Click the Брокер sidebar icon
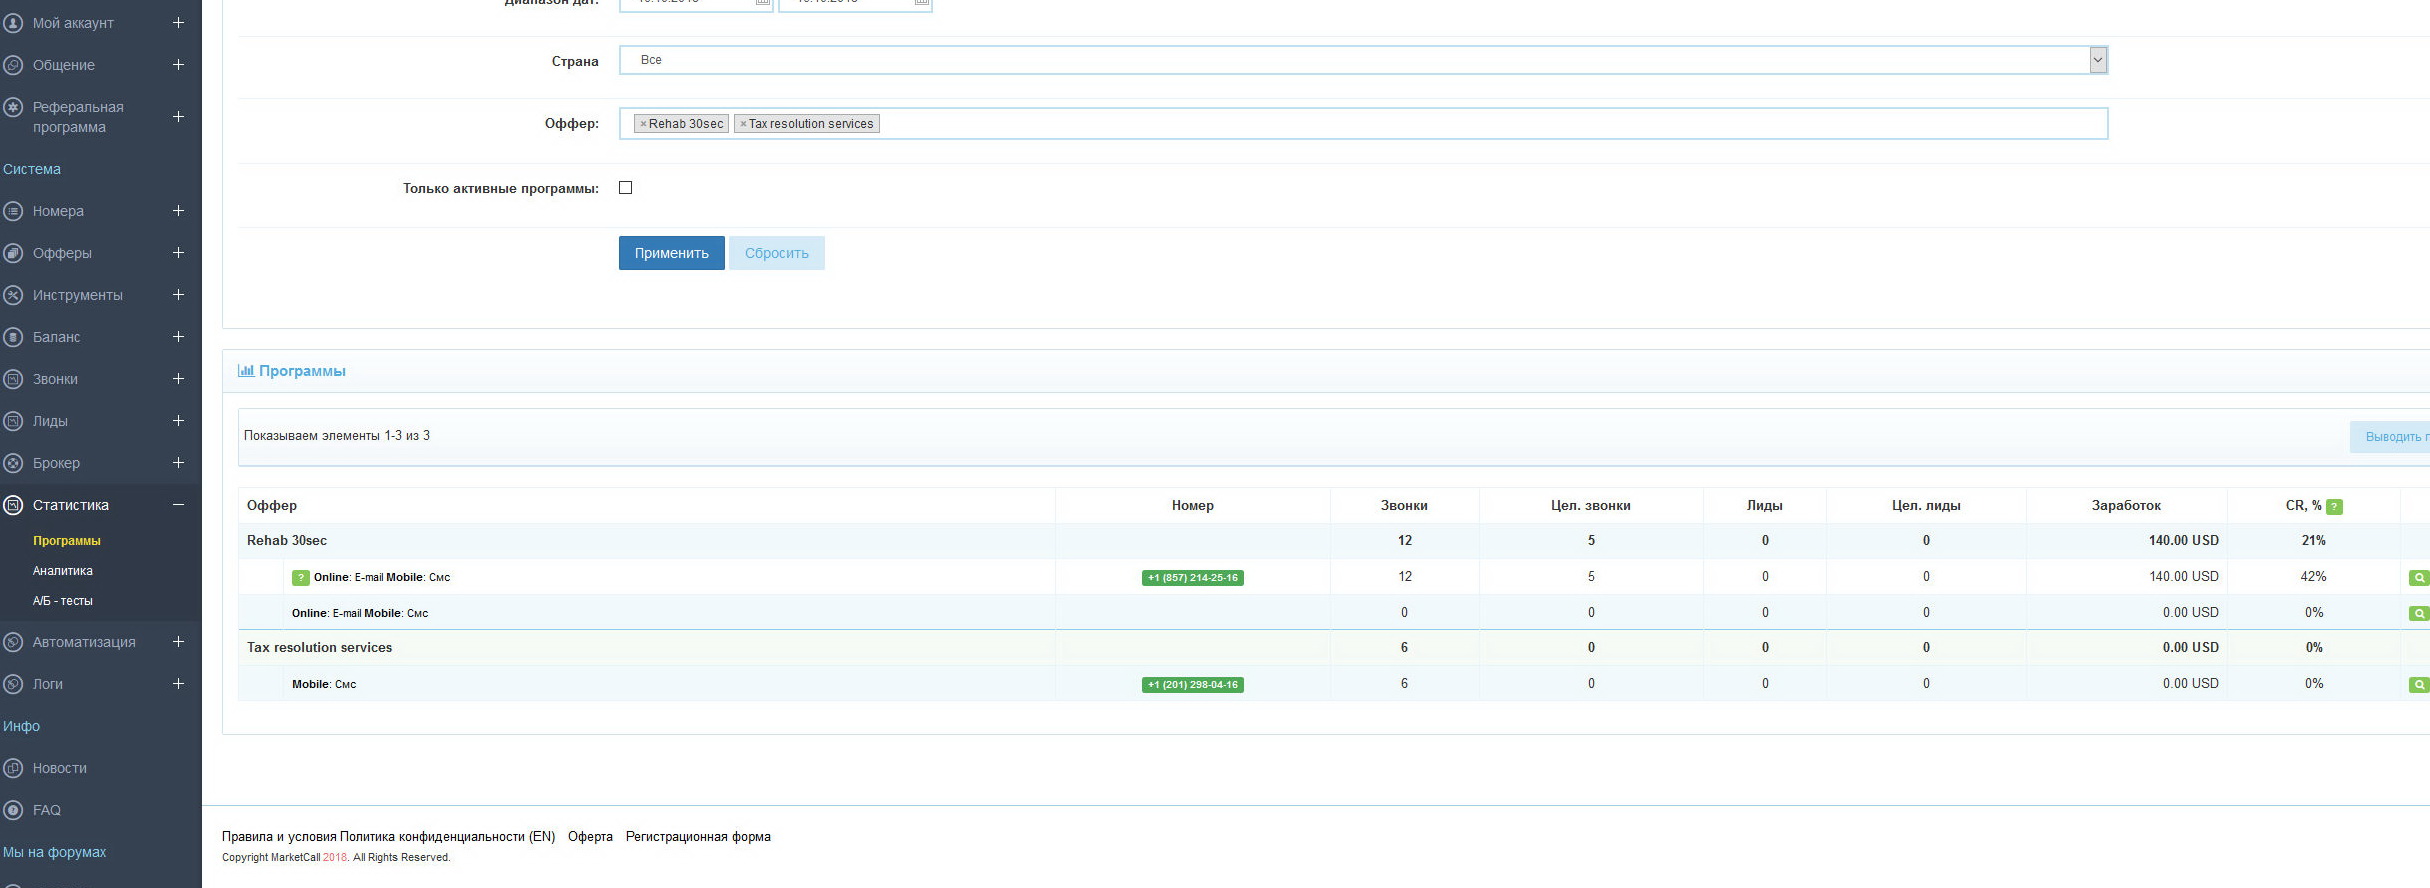Screen dimensions: 2430x888 tap(13, 463)
